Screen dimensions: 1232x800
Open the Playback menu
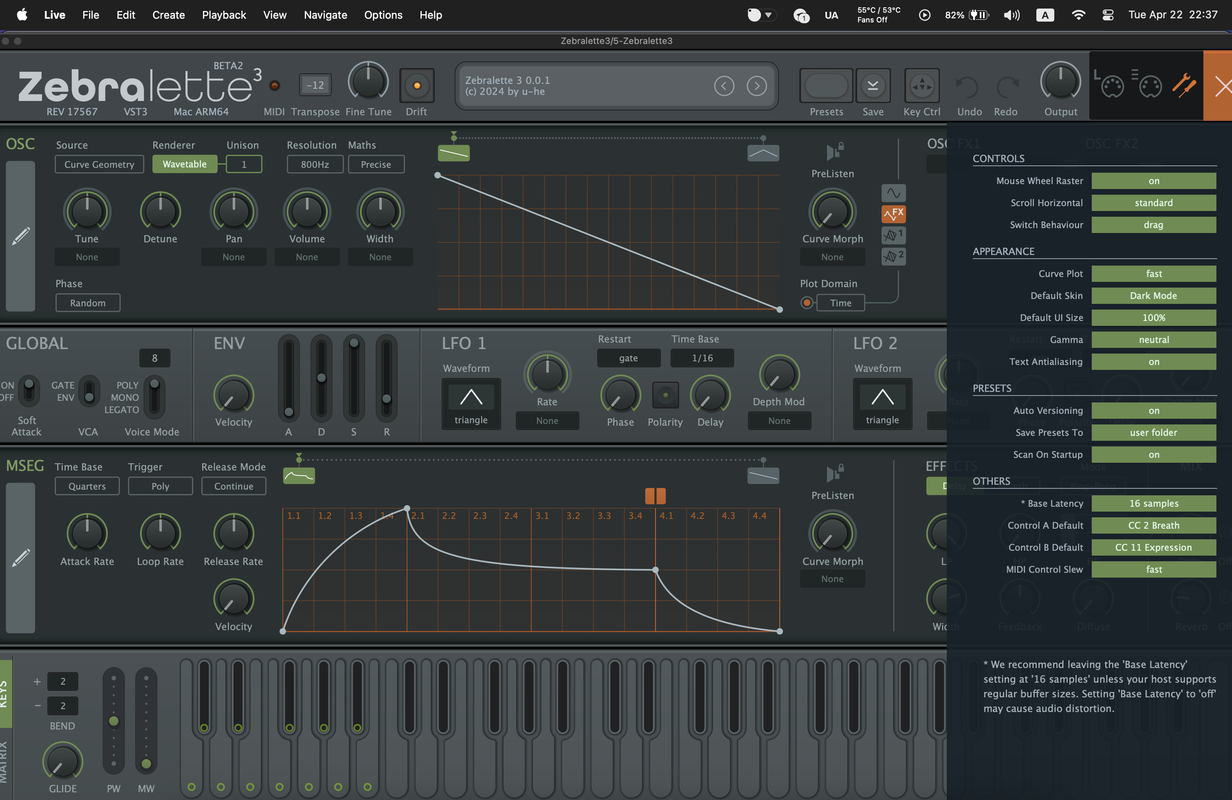224,15
